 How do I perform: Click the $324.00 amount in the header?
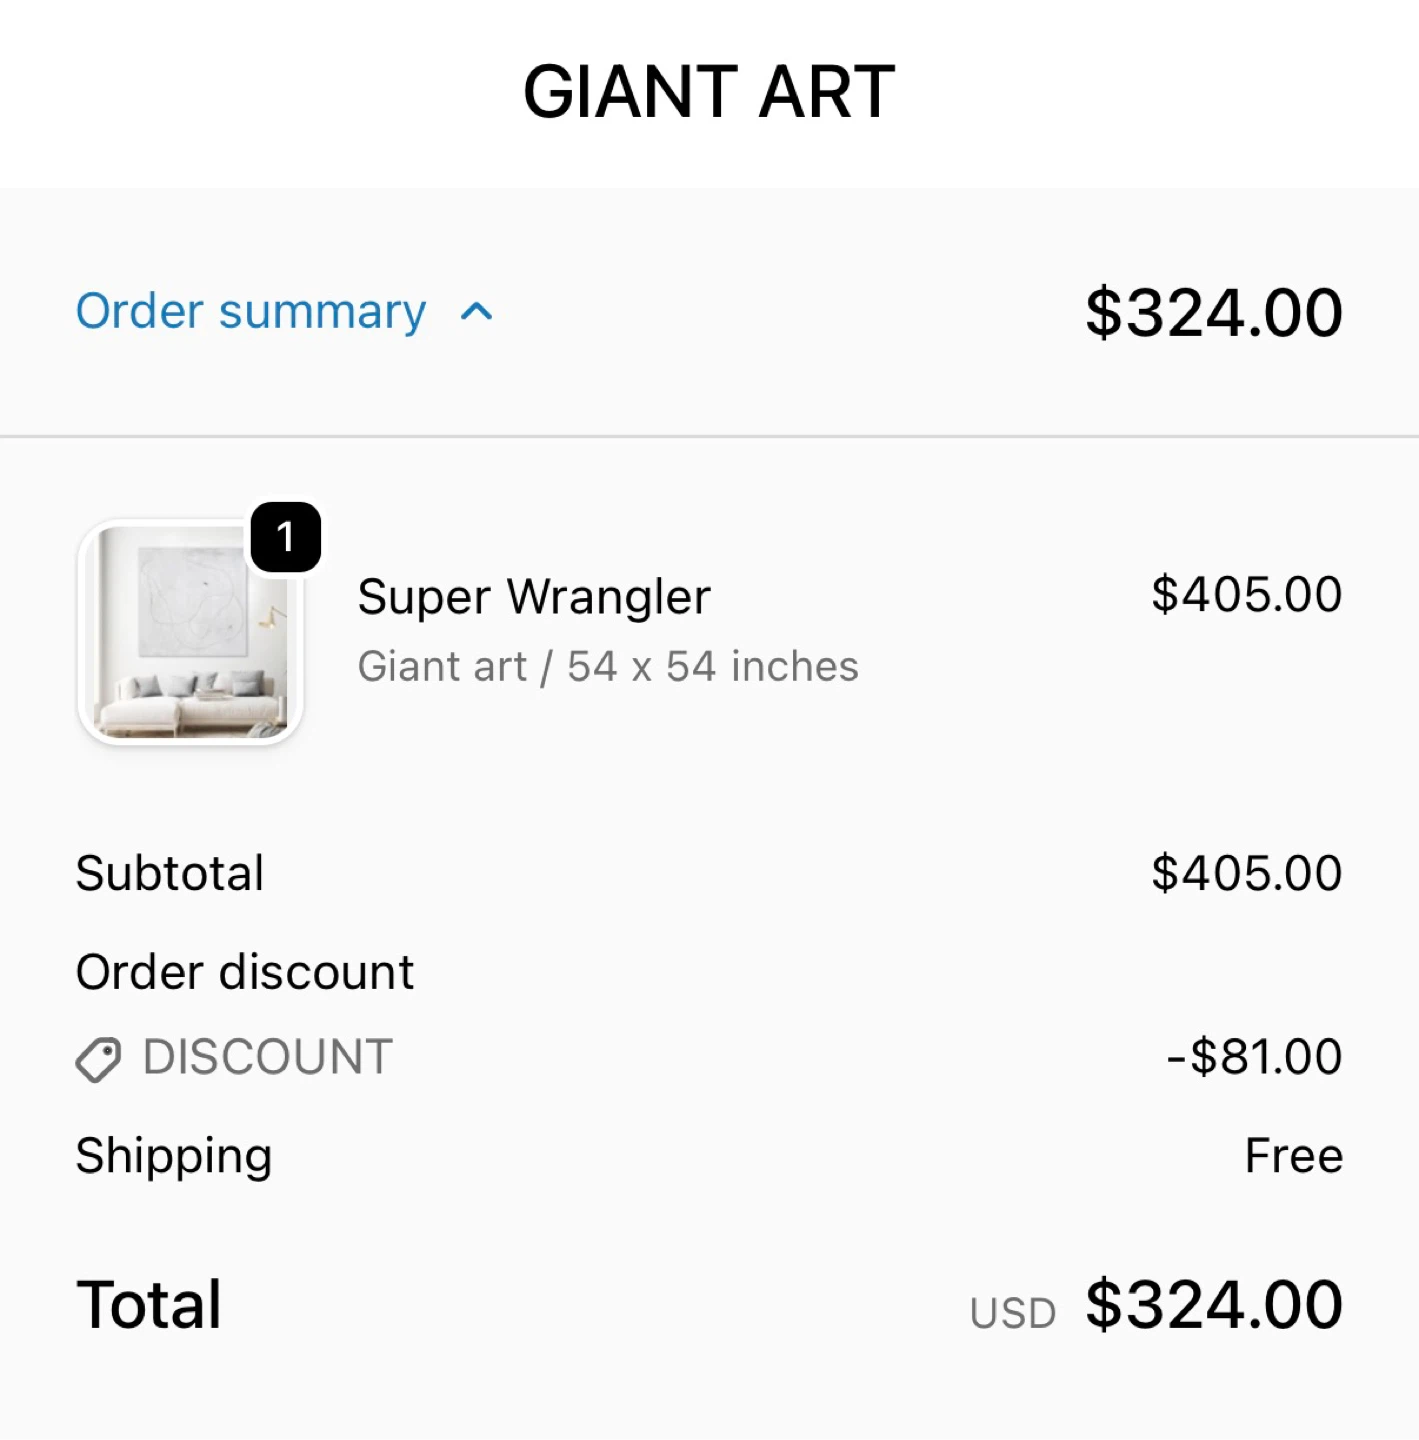pyautogui.click(x=1213, y=313)
